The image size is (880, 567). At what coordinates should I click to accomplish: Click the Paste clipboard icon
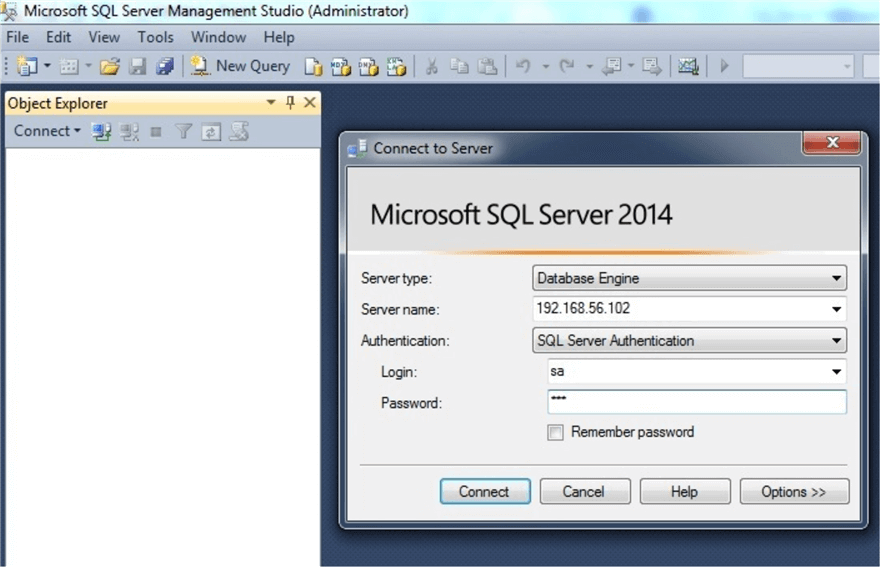click(x=487, y=67)
